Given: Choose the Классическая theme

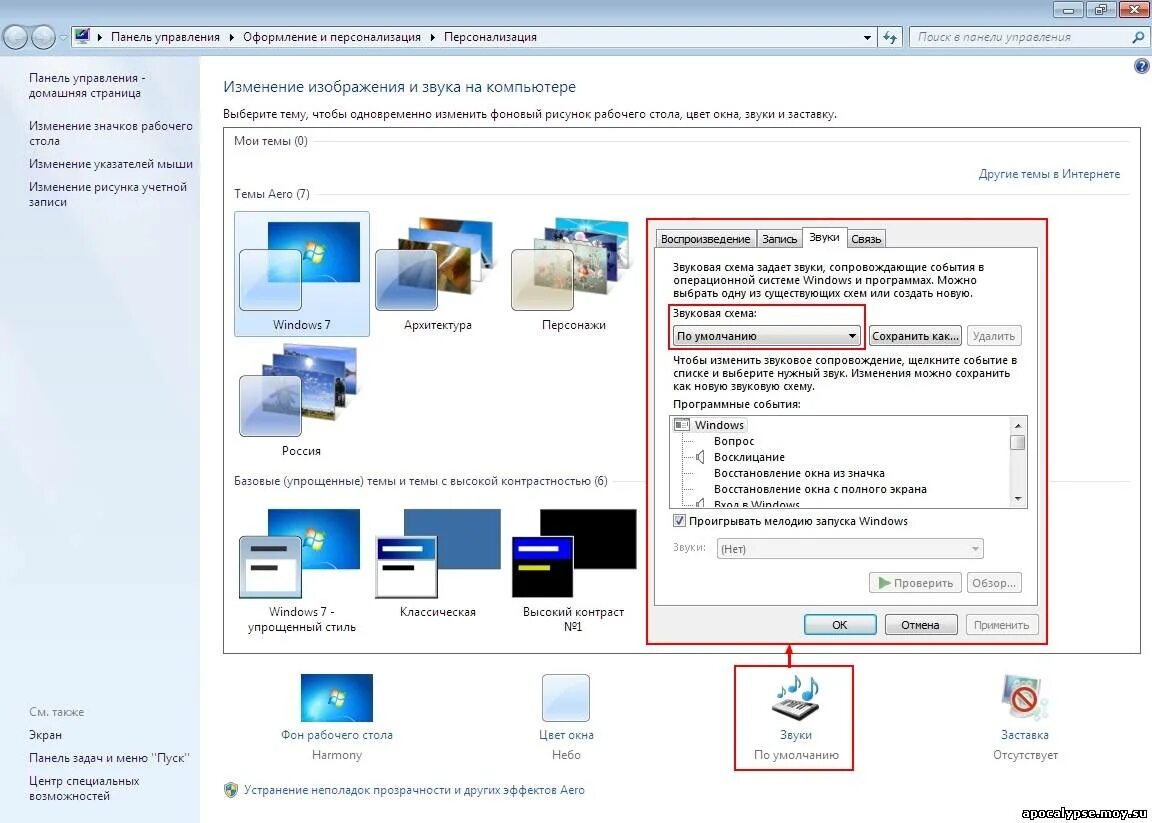Looking at the screenshot, I should pyautogui.click(x=437, y=564).
